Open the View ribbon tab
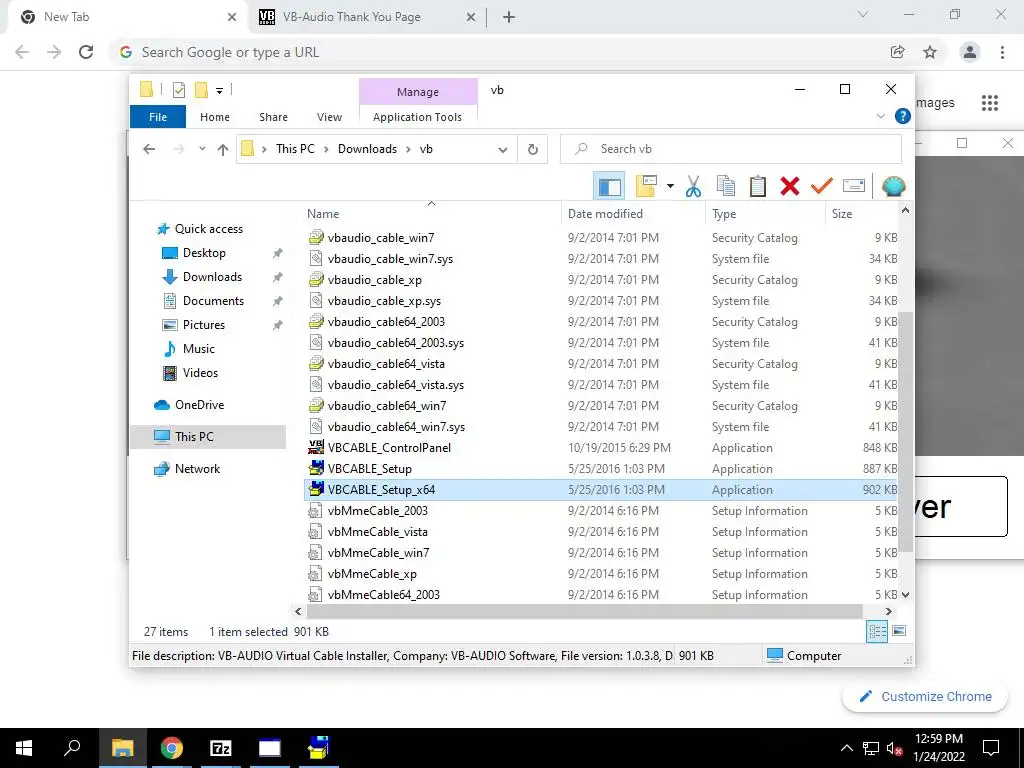Image resolution: width=1024 pixels, height=768 pixels. point(329,117)
